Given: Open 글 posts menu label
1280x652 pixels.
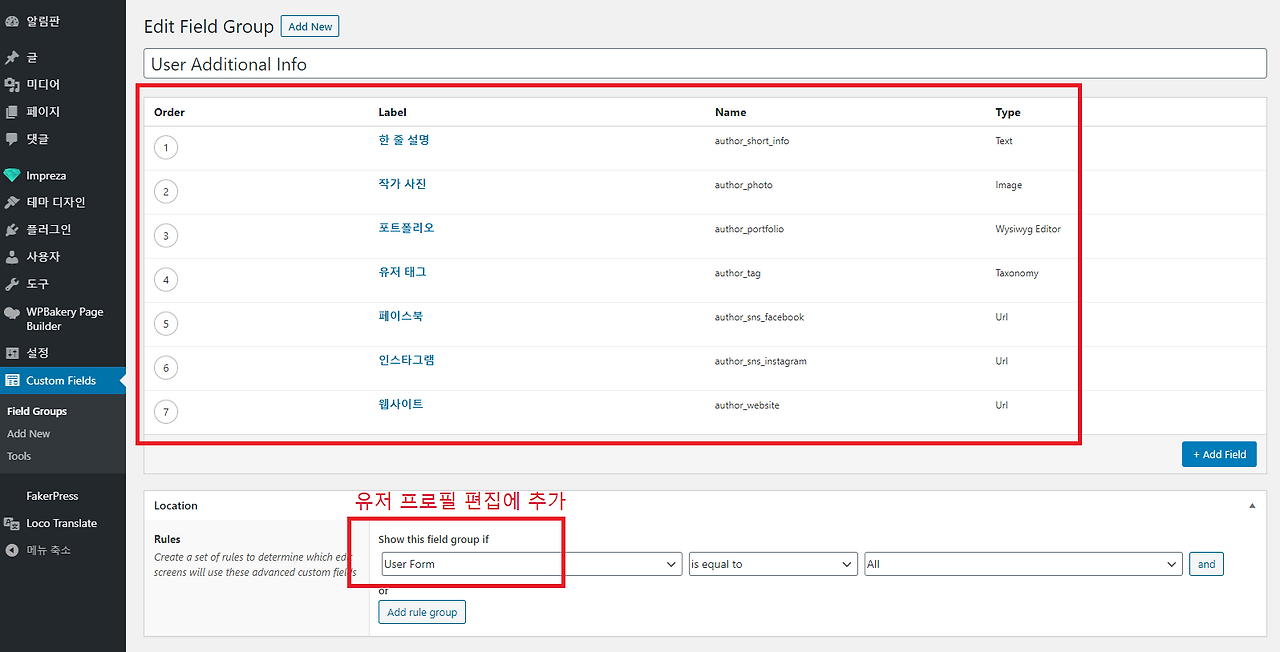Looking at the screenshot, I should coord(32,58).
